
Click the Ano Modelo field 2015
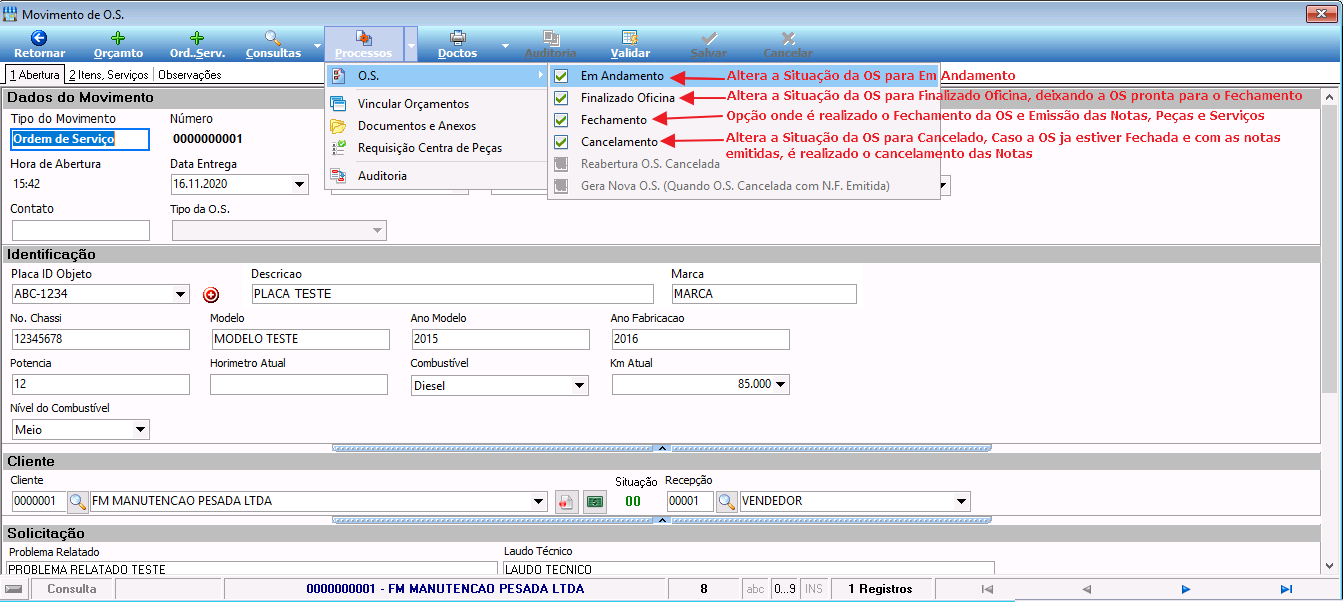pyautogui.click(x=500, y=339)
